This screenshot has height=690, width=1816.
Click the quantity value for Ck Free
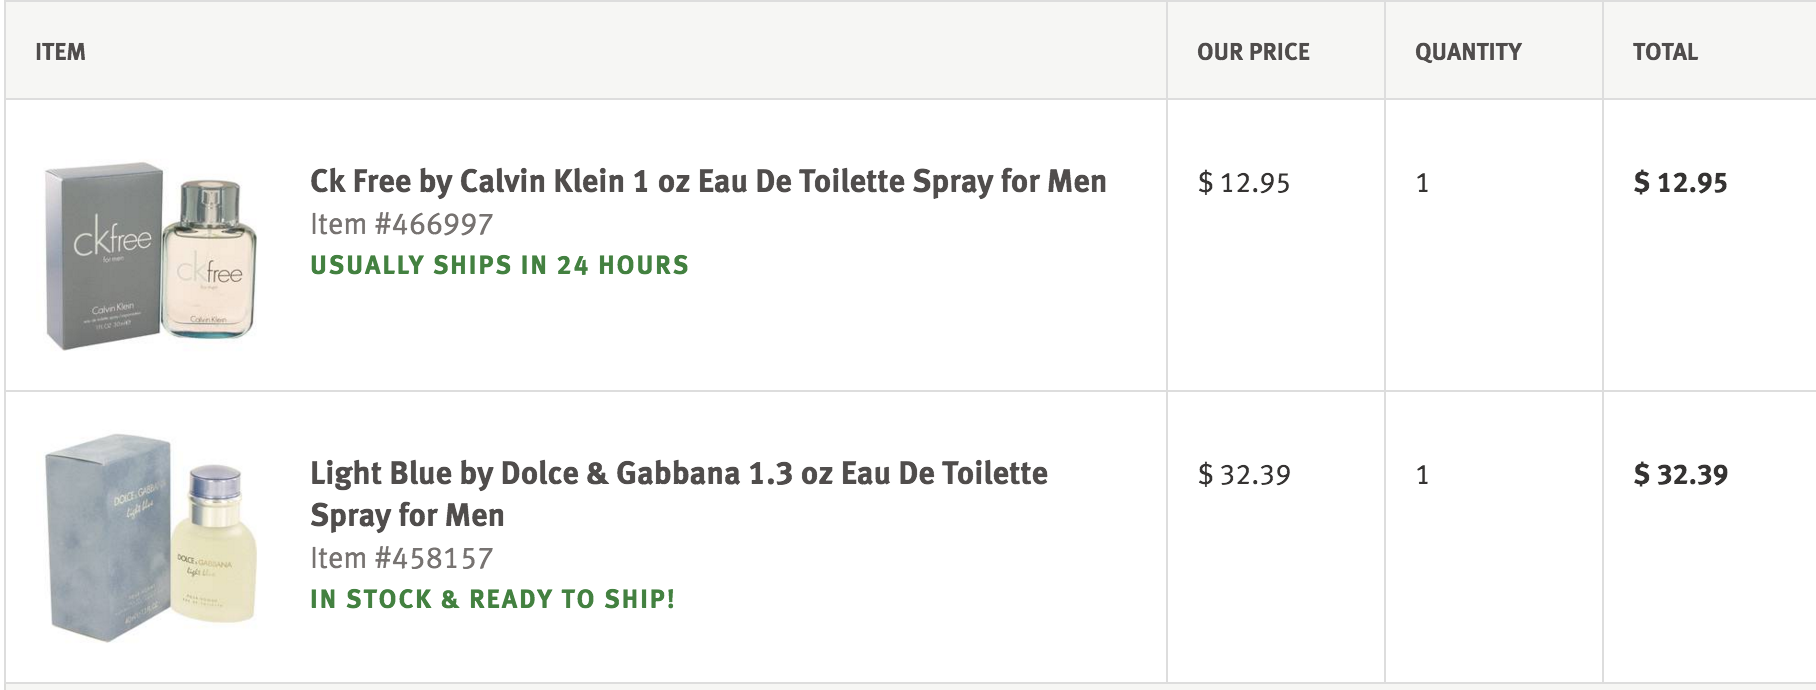(x=1422, y=183)
